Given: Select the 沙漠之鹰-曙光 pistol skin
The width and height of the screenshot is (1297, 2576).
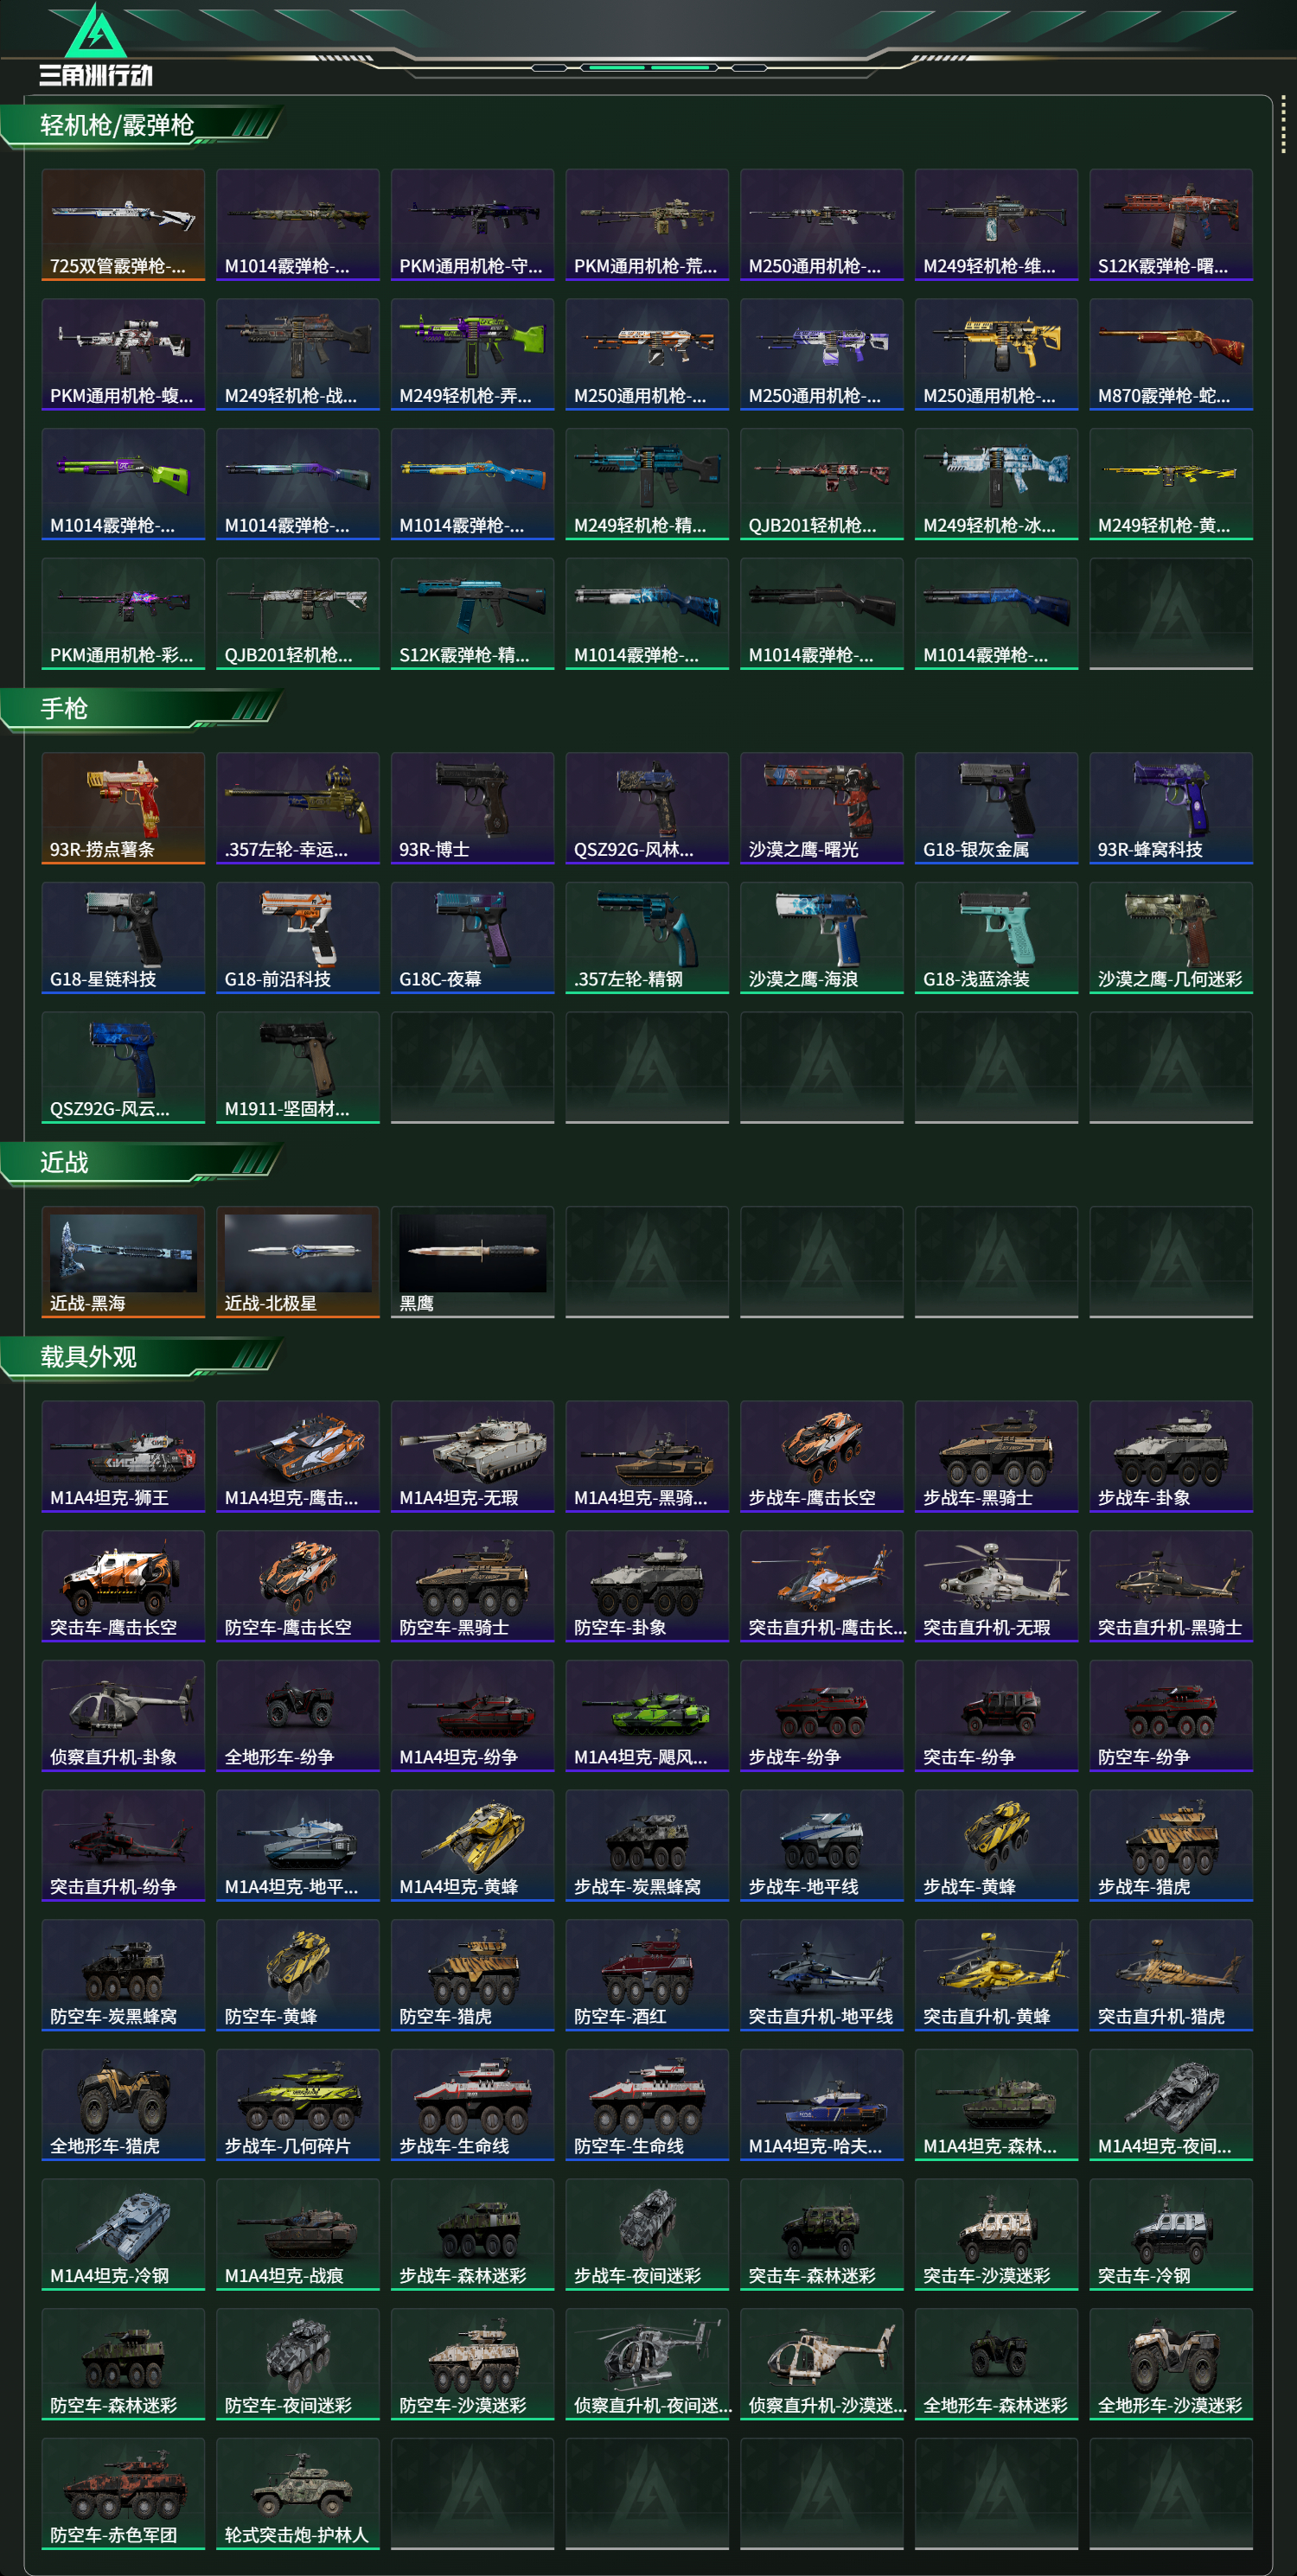Looking at the screenshot, I should tap(821, 807).
